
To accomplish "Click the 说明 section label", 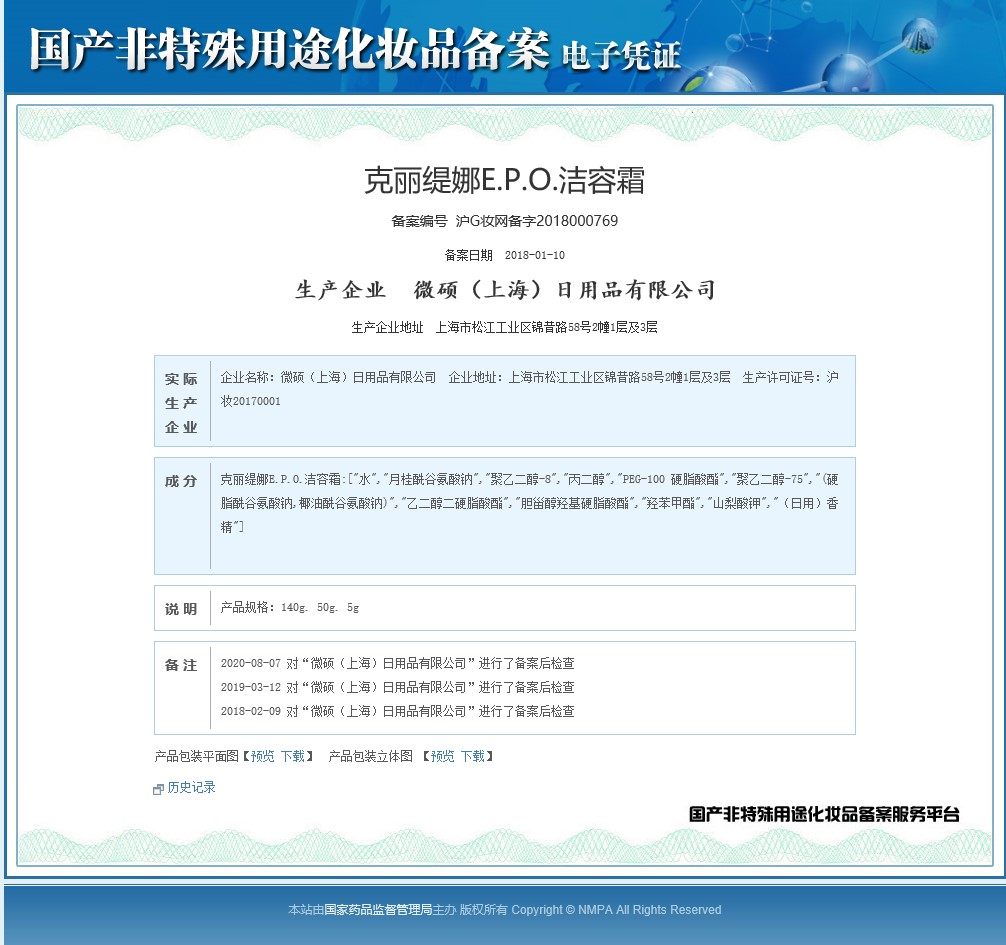I will click(181, 609).
